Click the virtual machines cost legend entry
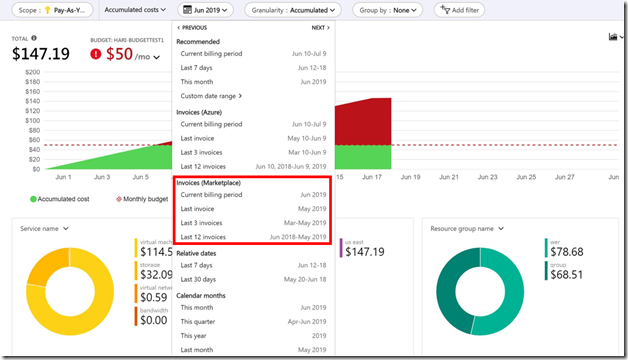Image resolution: width=628 pixels, height=360 pixels. pos(154,248)
